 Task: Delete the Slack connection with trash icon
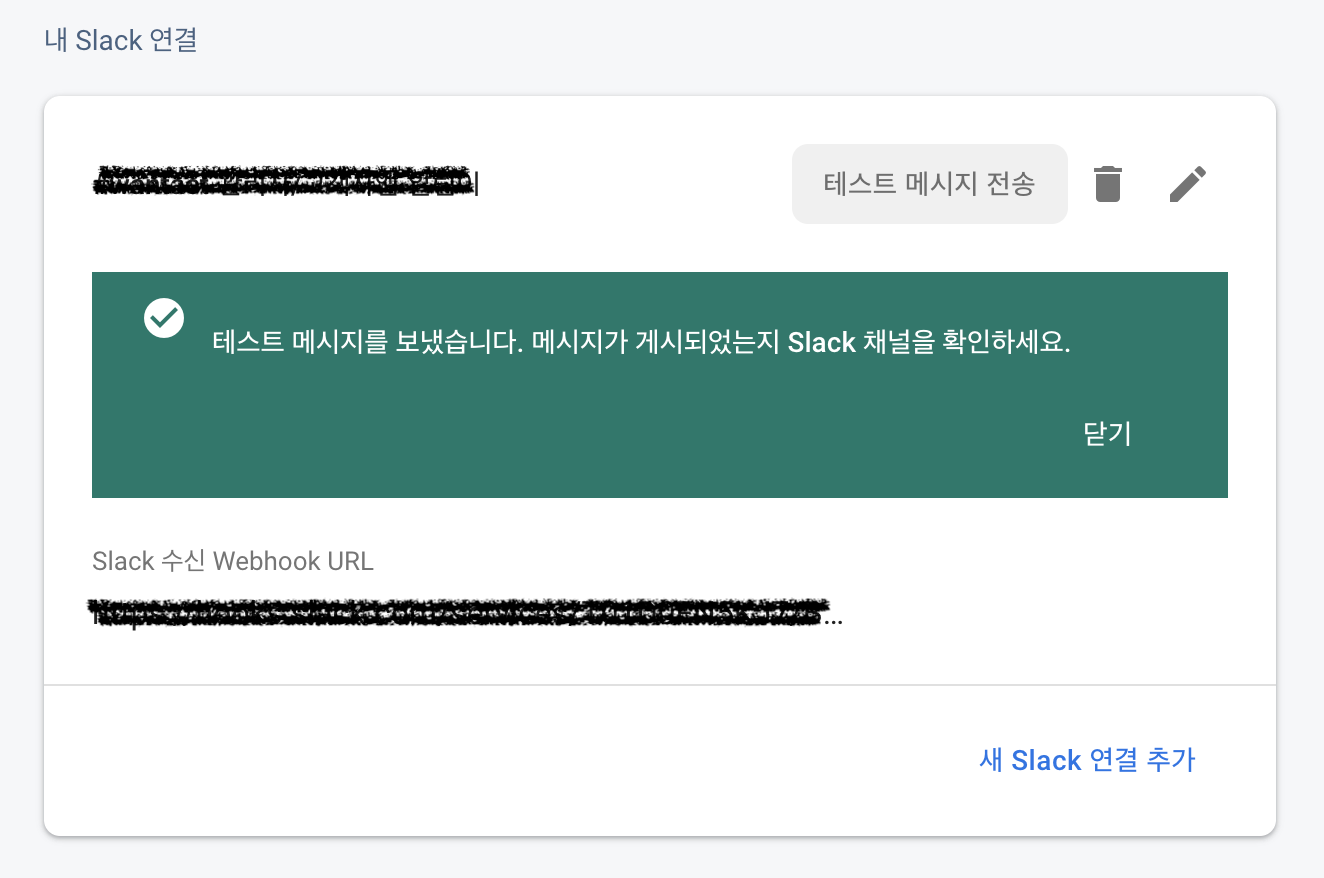(1107, 184)
